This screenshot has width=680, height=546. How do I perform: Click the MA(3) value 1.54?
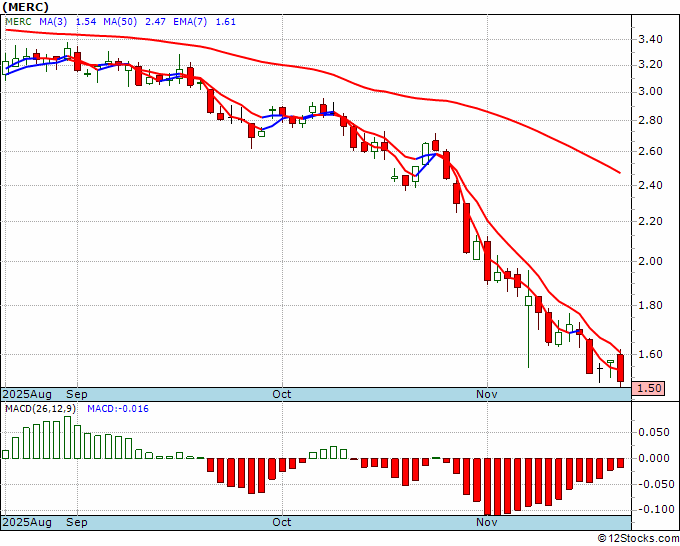pyautogui.click(x=86, y=22)
